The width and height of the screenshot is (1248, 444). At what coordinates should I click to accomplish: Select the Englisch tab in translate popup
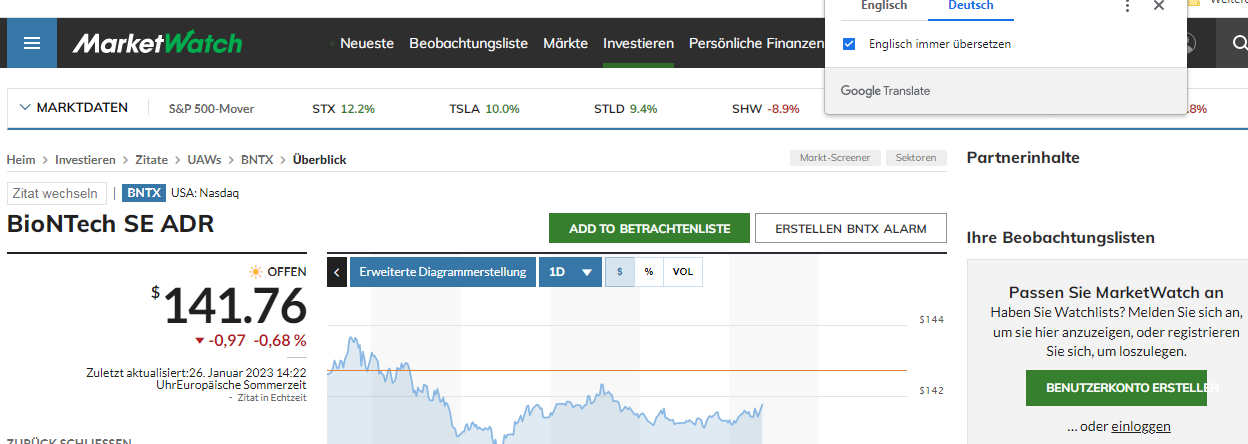point(884,6)
